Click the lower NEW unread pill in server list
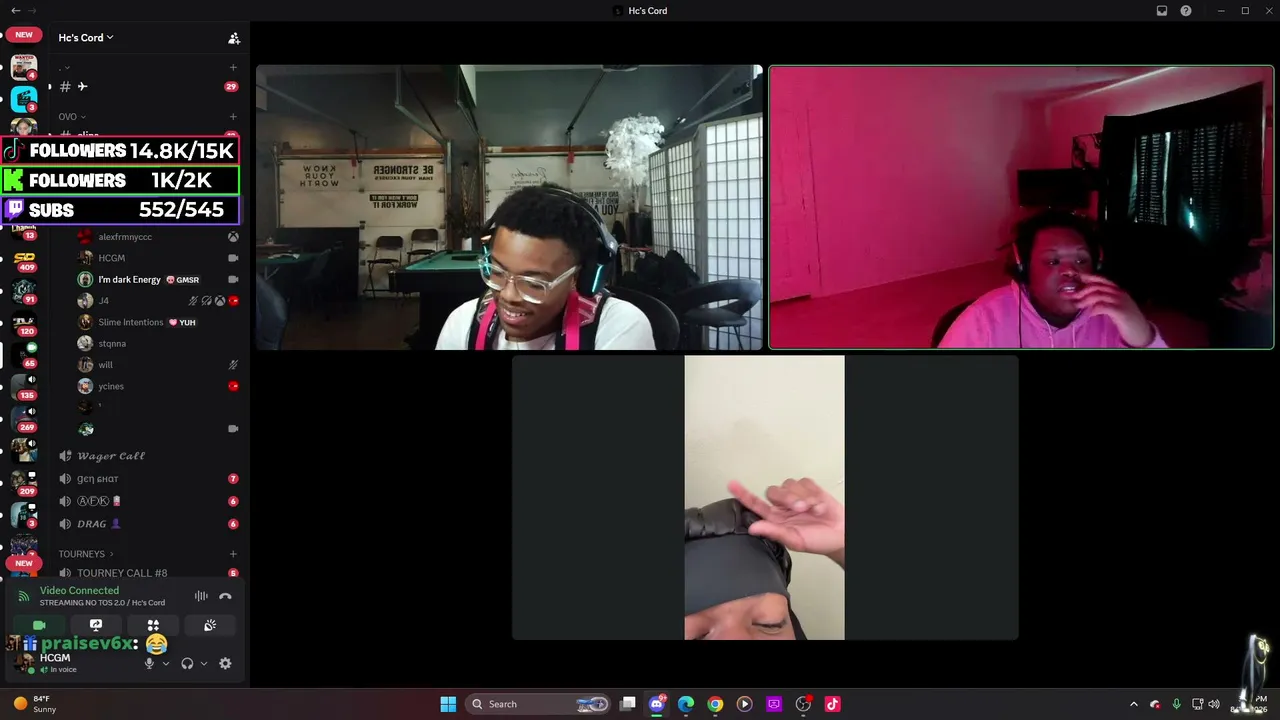Screen dimensions: 1280x720 click(24, 563)
